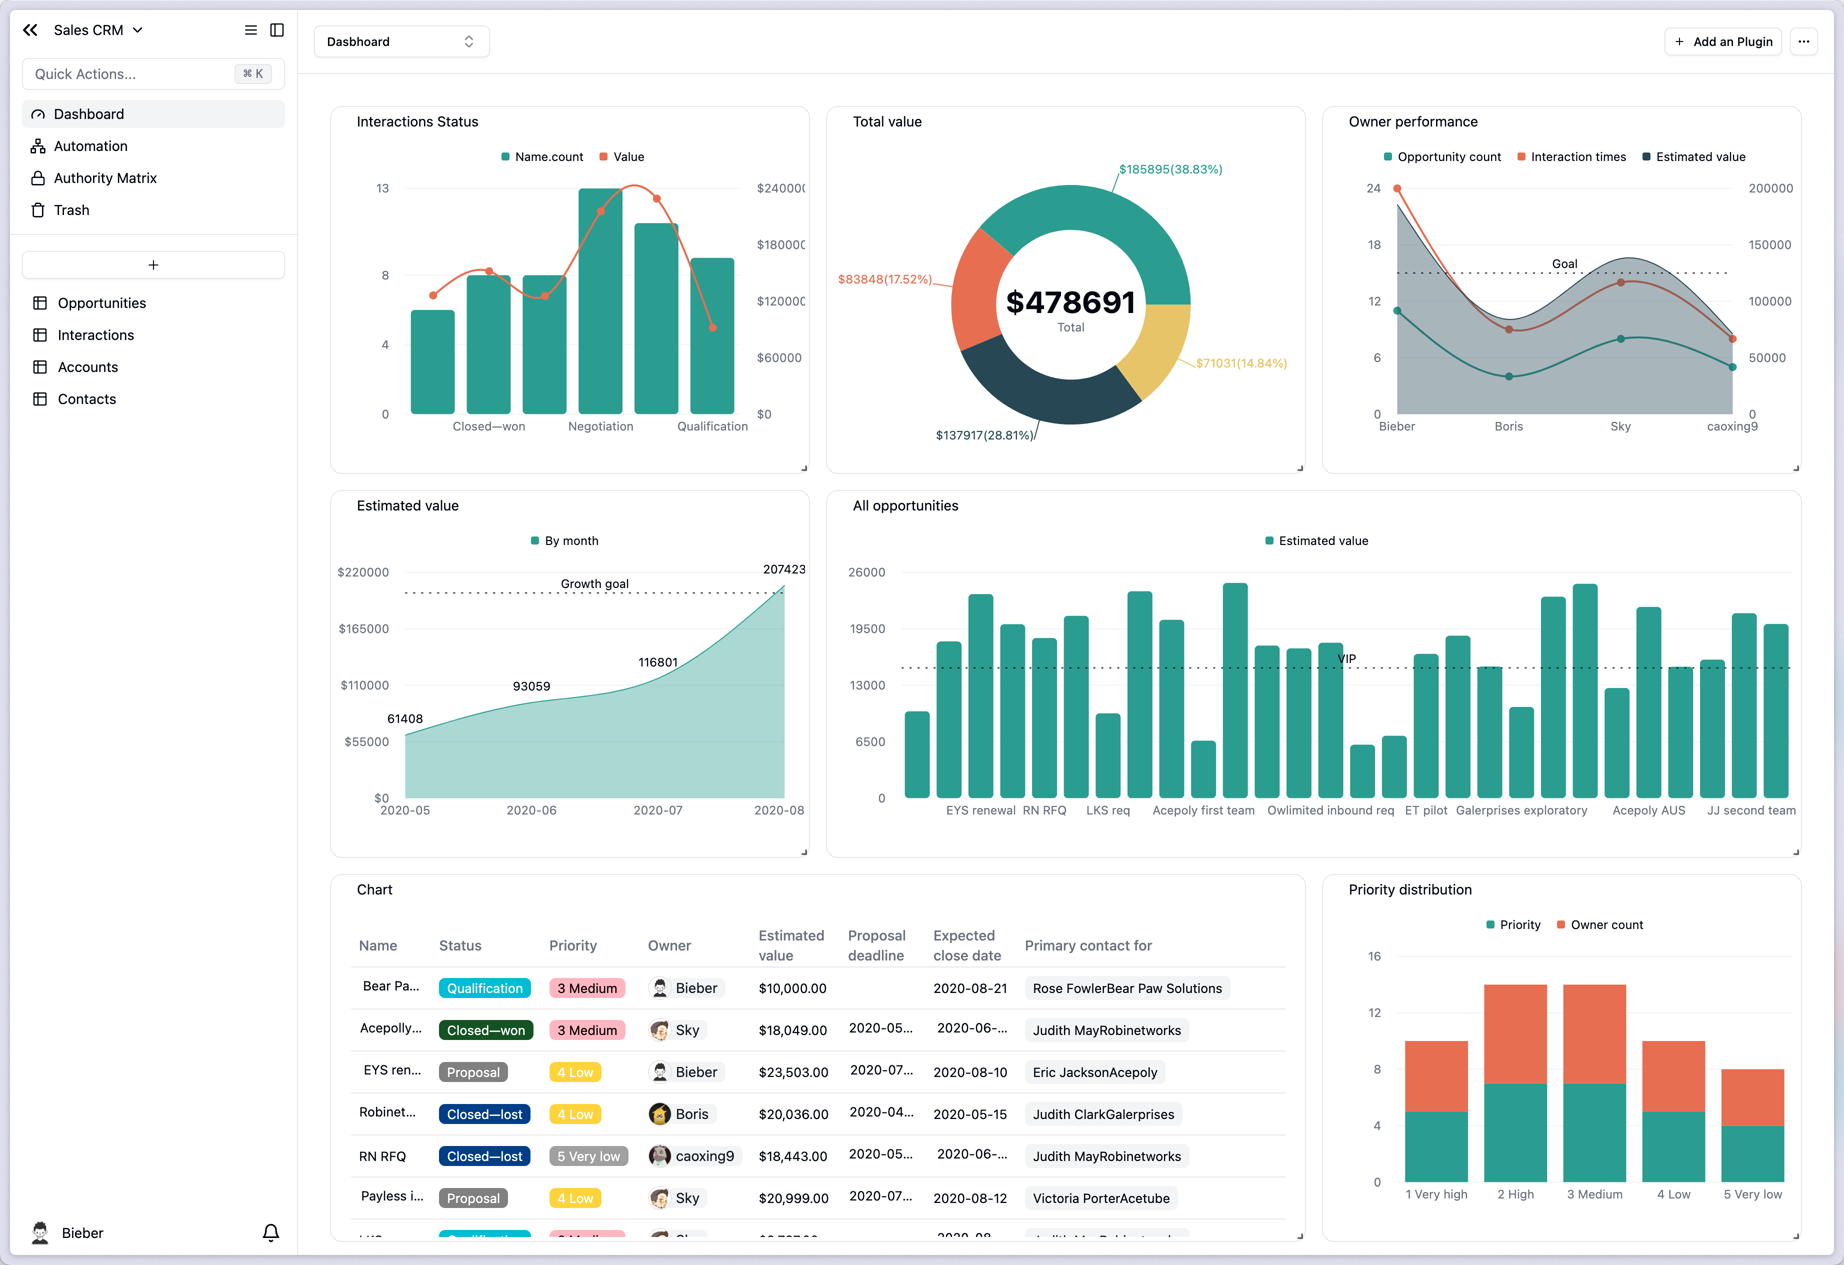This screenshot has width=1844, height=1265.
Task: Open the Authority Matrix section
Action: pos(106,177)
